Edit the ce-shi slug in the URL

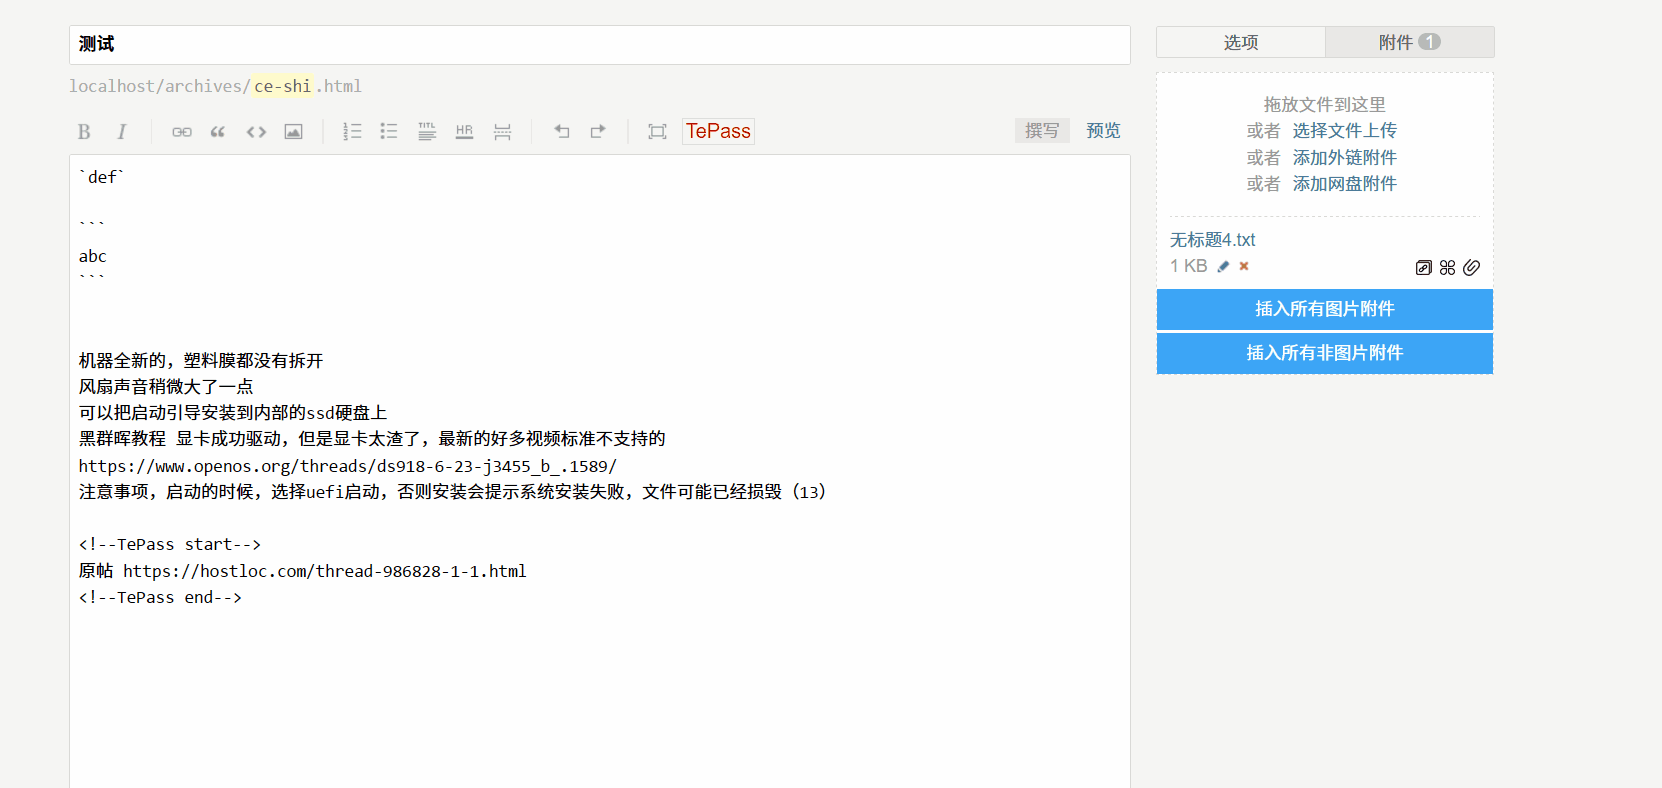283,86
